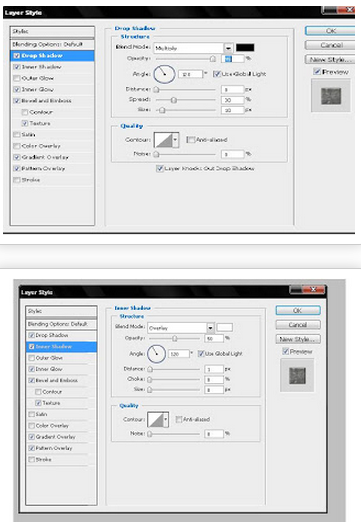Click Spread value field in Drop Shadow dialog

click(233, 100)
